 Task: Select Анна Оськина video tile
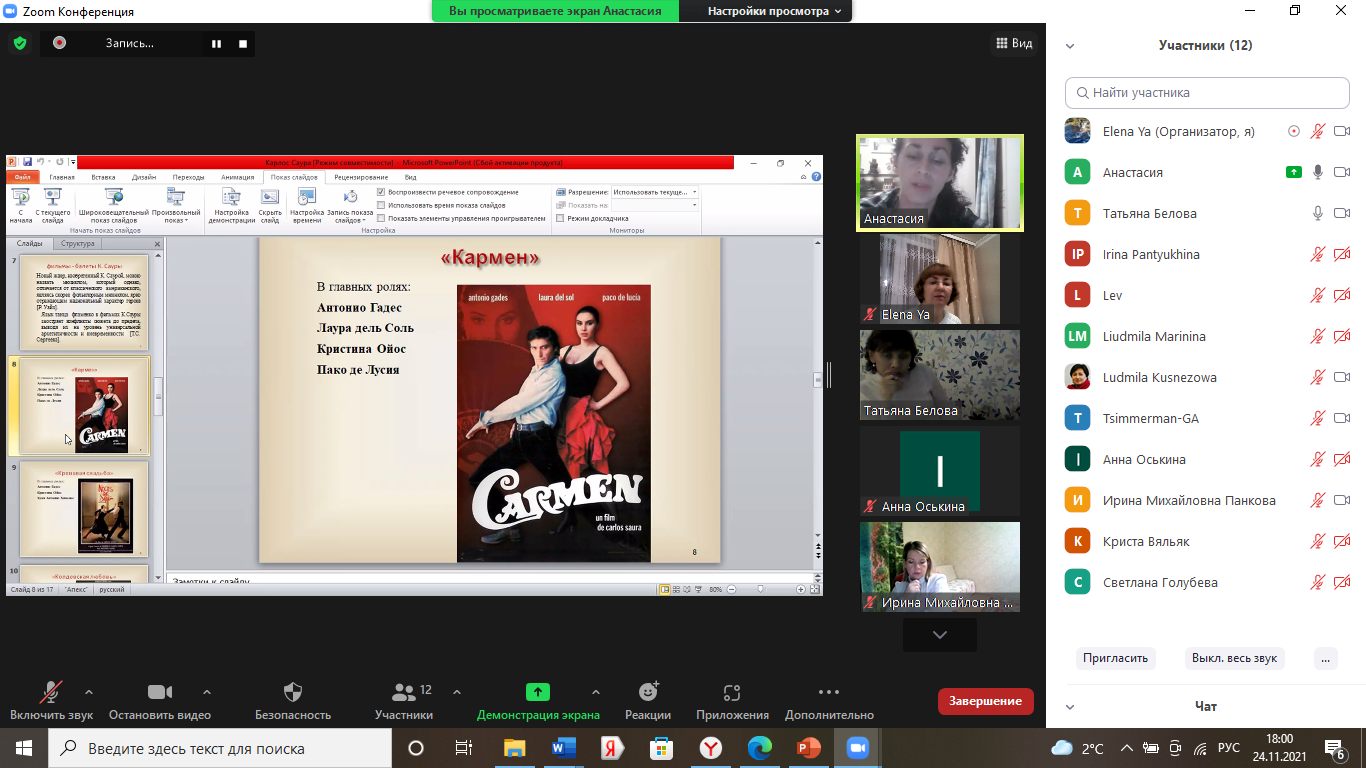pos(940,471)
